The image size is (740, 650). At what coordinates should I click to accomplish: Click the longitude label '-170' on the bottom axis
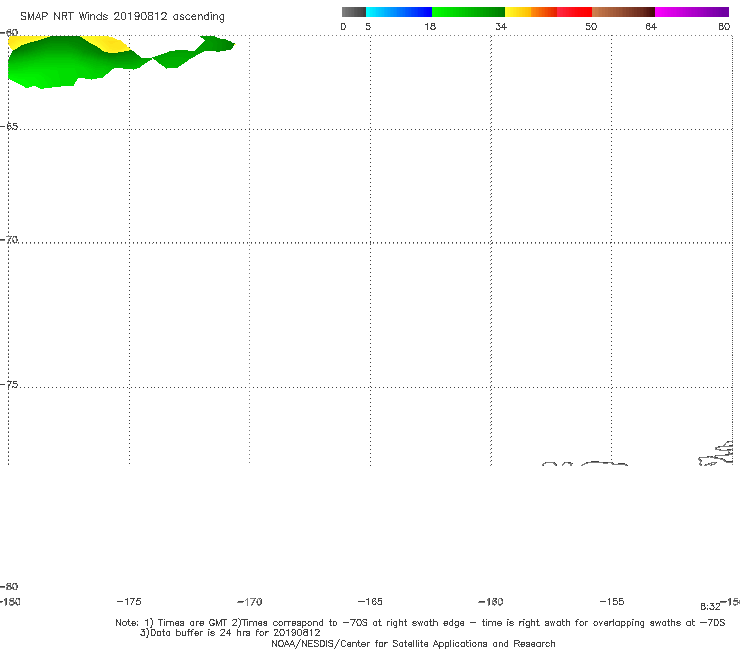[x=250, y=602]
